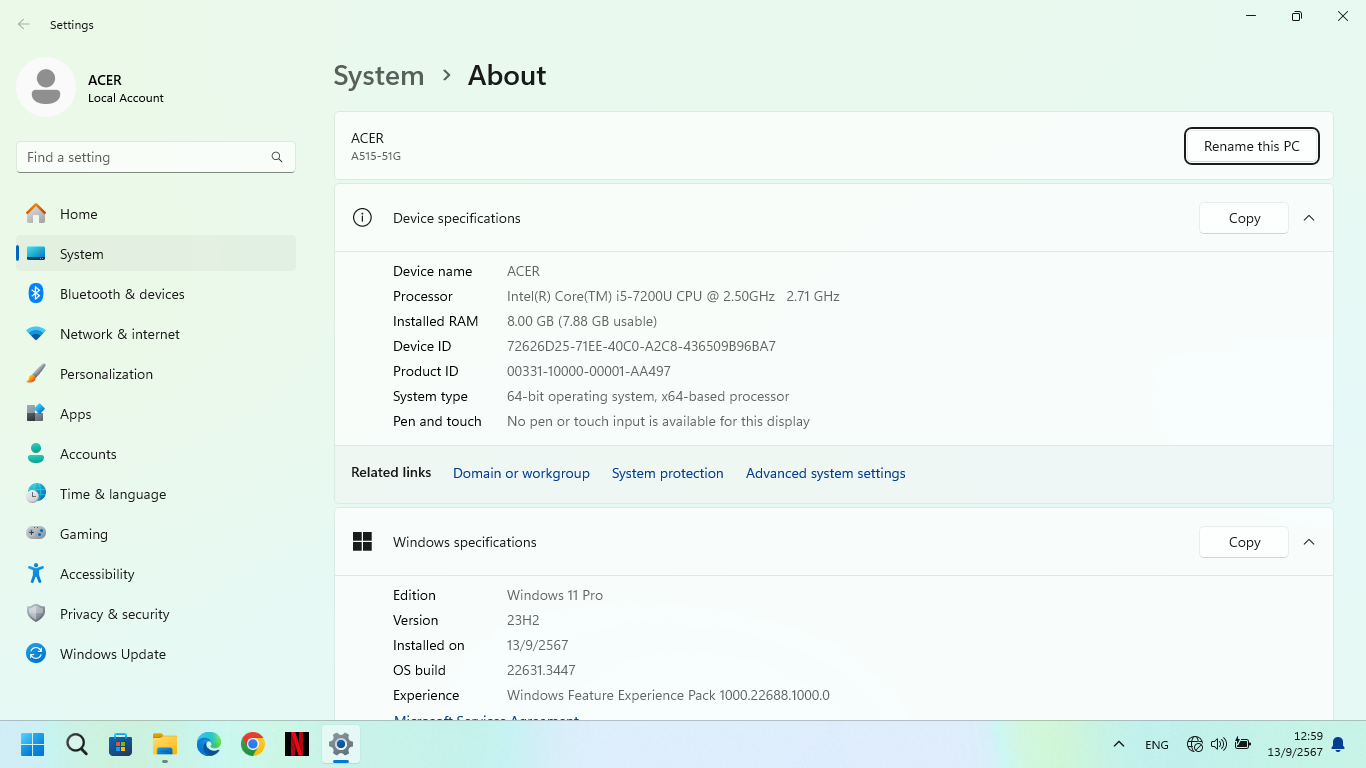Click the battery tray icon
This screenshot has width=1366, height=768.
tap(1243, 744)
